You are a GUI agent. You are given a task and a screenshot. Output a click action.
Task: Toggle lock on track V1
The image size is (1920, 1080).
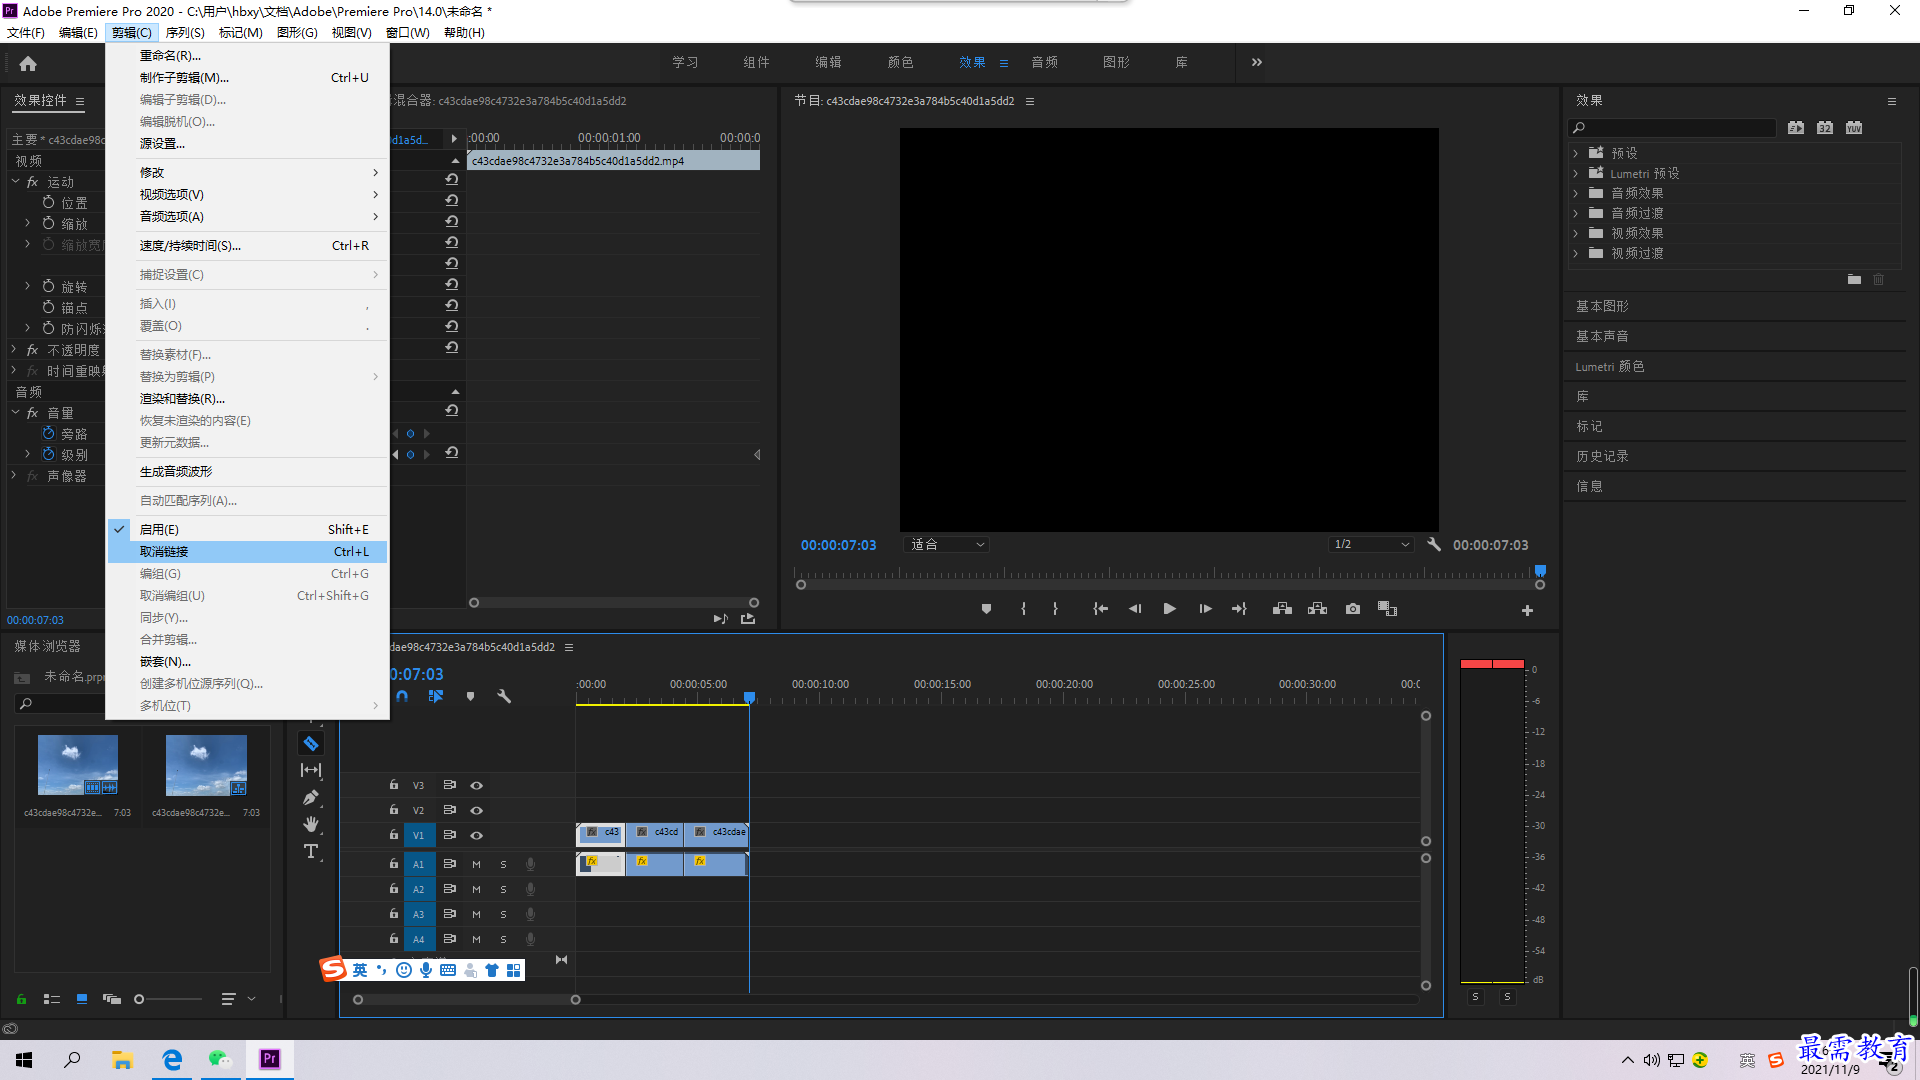tap(393, 835)
